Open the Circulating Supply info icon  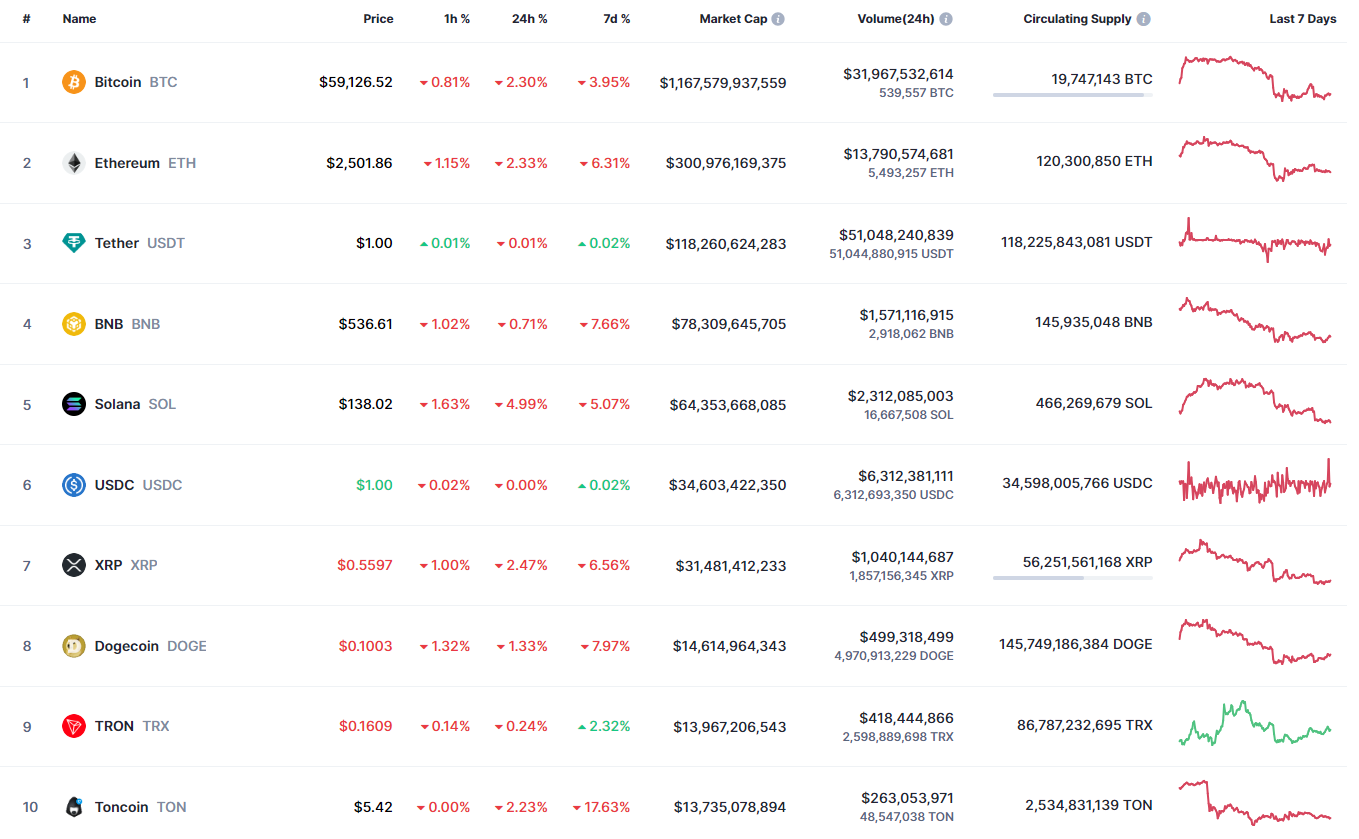1143,19
